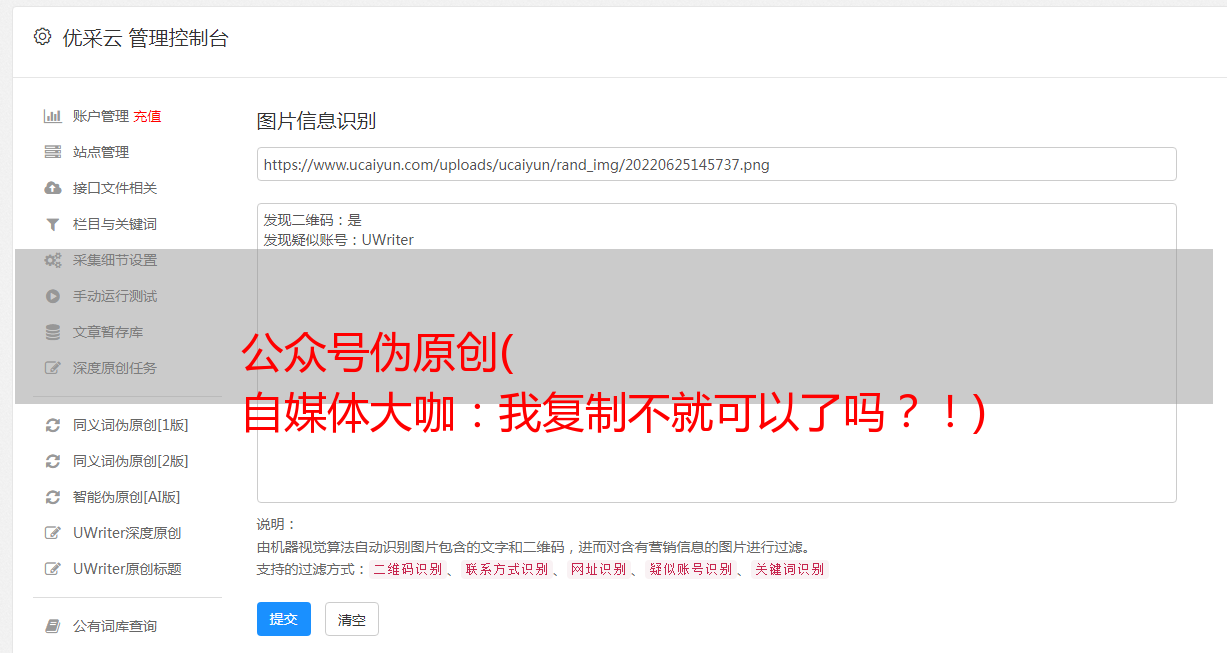This screenshot has width=1227, height=653.
Task: Click the 网址识别 tag
Action: click(598, 569)
